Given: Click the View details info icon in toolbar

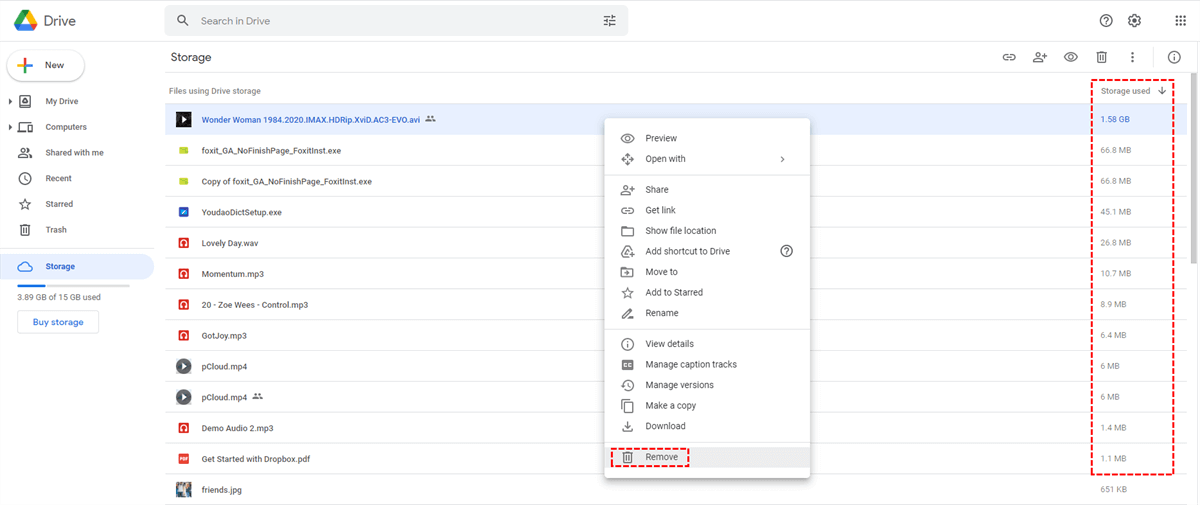Looking at the screenshot, I should [1174, 58].
